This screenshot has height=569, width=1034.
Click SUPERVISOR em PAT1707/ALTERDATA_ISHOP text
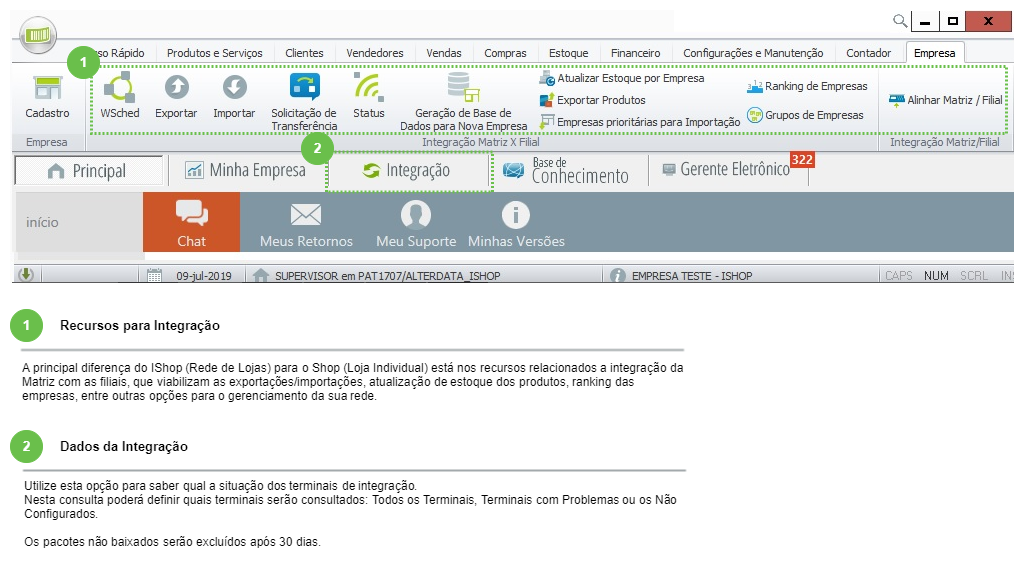[x=388, y=276]
